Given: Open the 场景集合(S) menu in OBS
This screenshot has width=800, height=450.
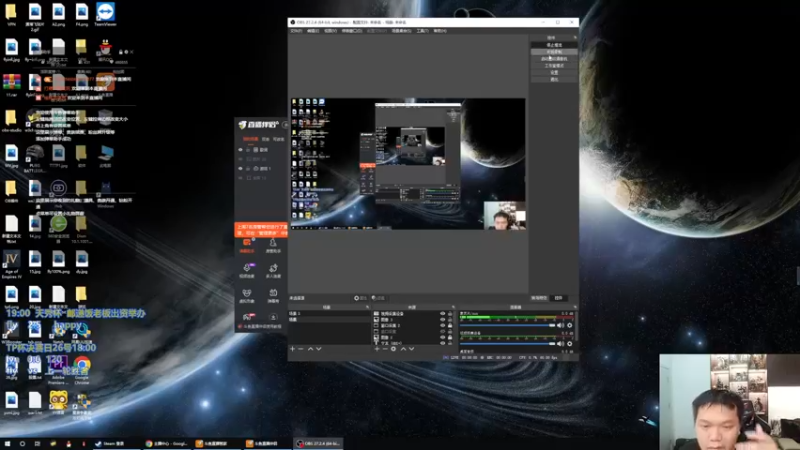Looking at the screenshot, I should [x=401, y=31].
